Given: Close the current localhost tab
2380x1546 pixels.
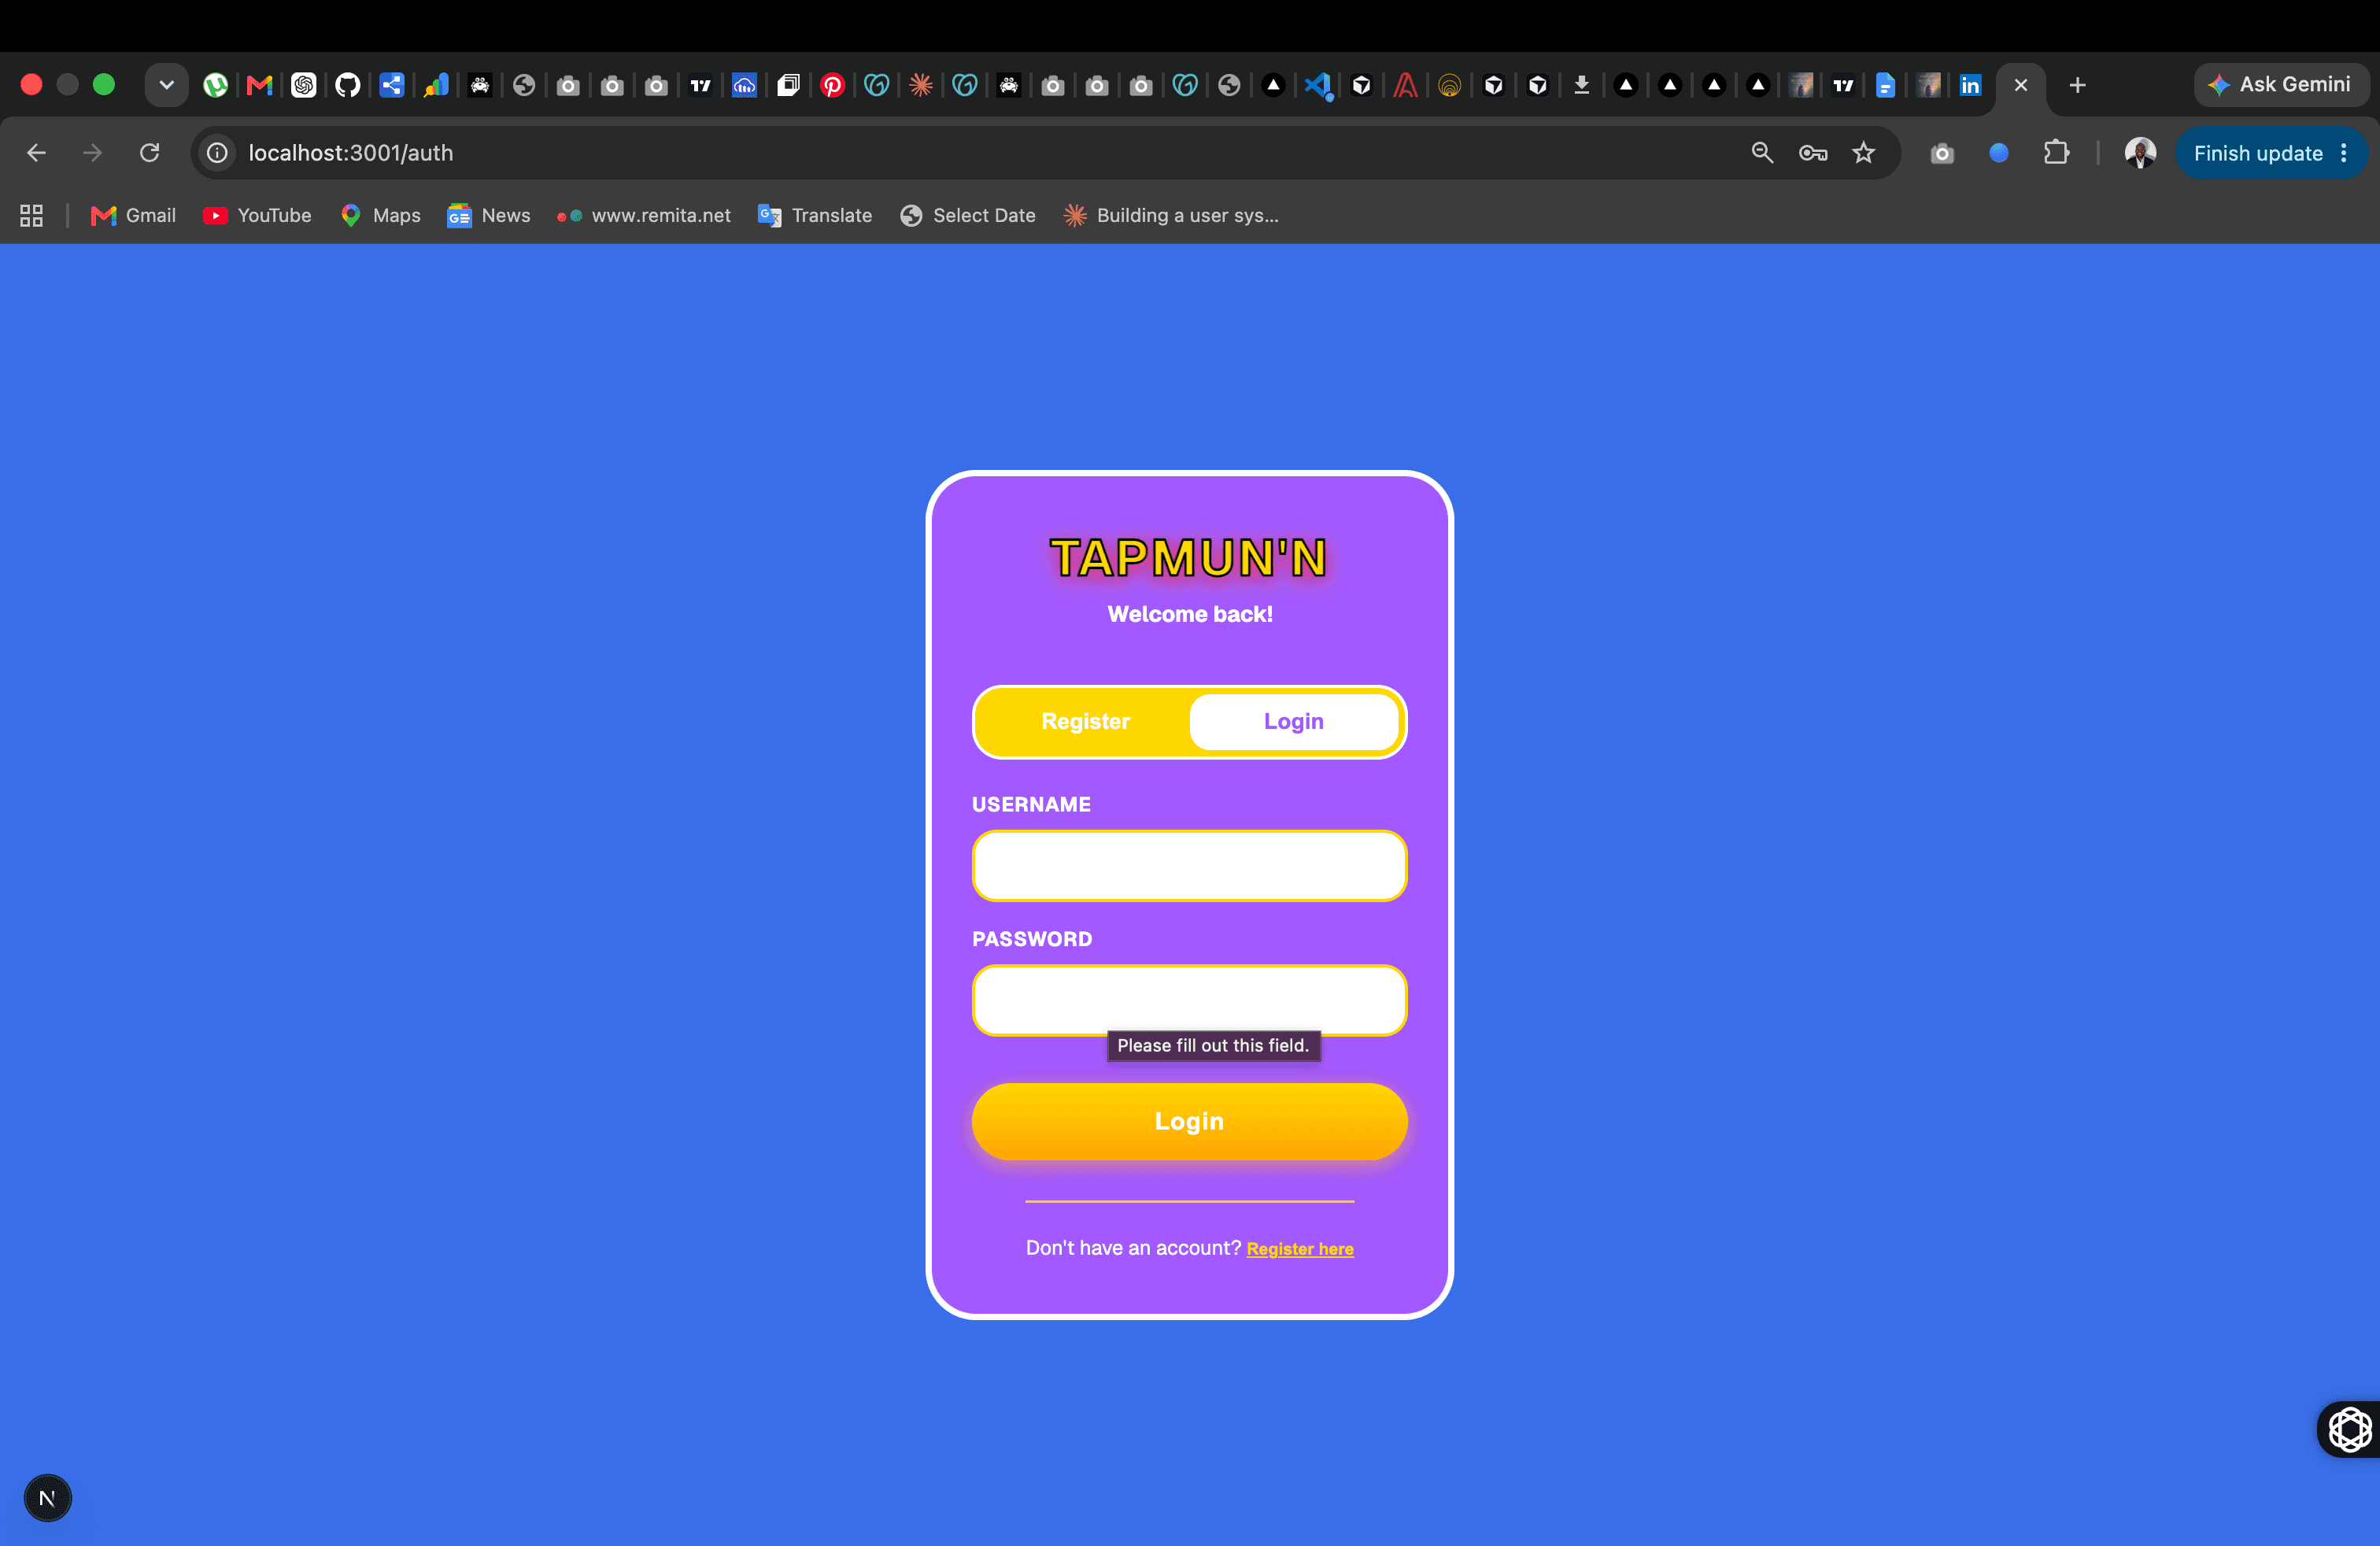Looking at the screenshot, I should [2021, 85].
